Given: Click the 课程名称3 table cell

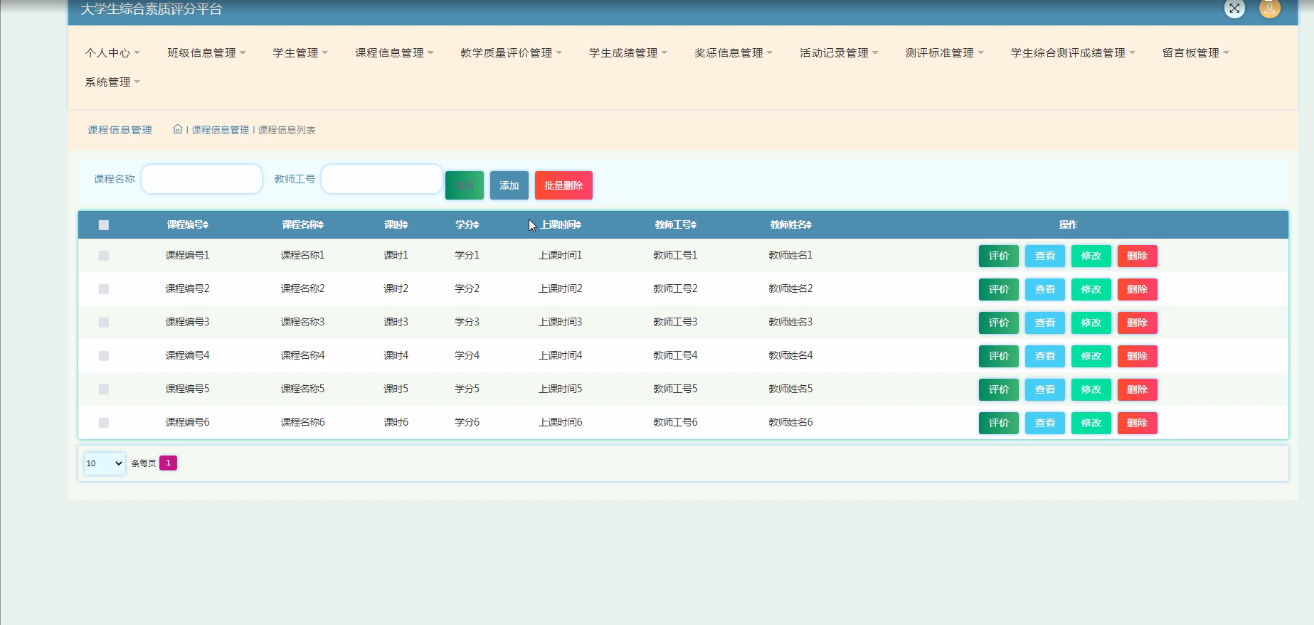Looking at the screenshot, I should click(303, 322).
